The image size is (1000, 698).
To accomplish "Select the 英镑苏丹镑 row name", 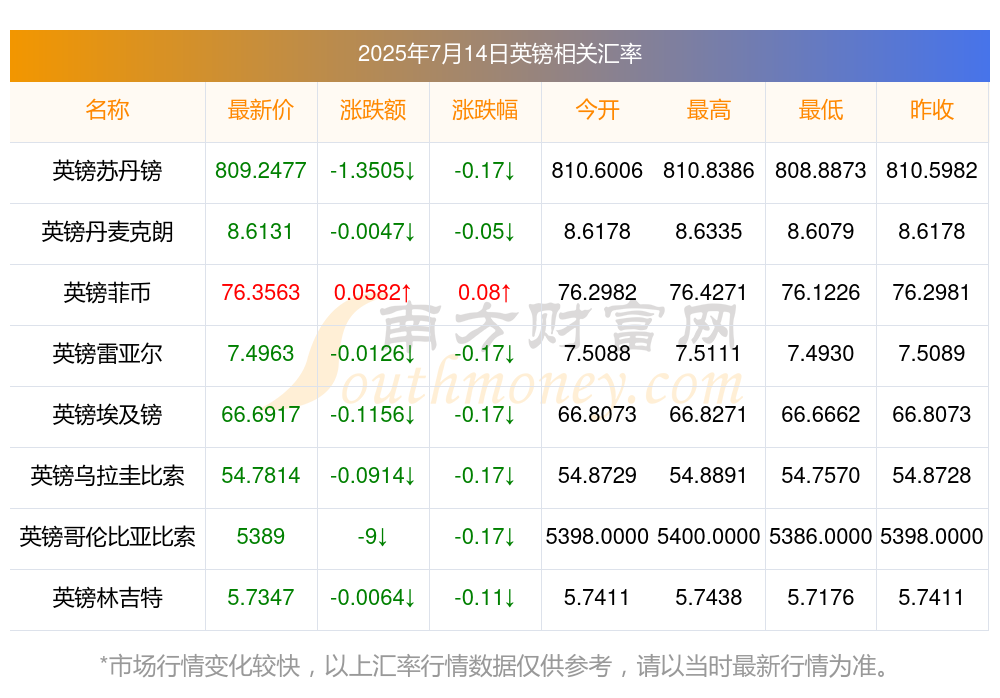I will pyautogui.click(x=107, y=171).
